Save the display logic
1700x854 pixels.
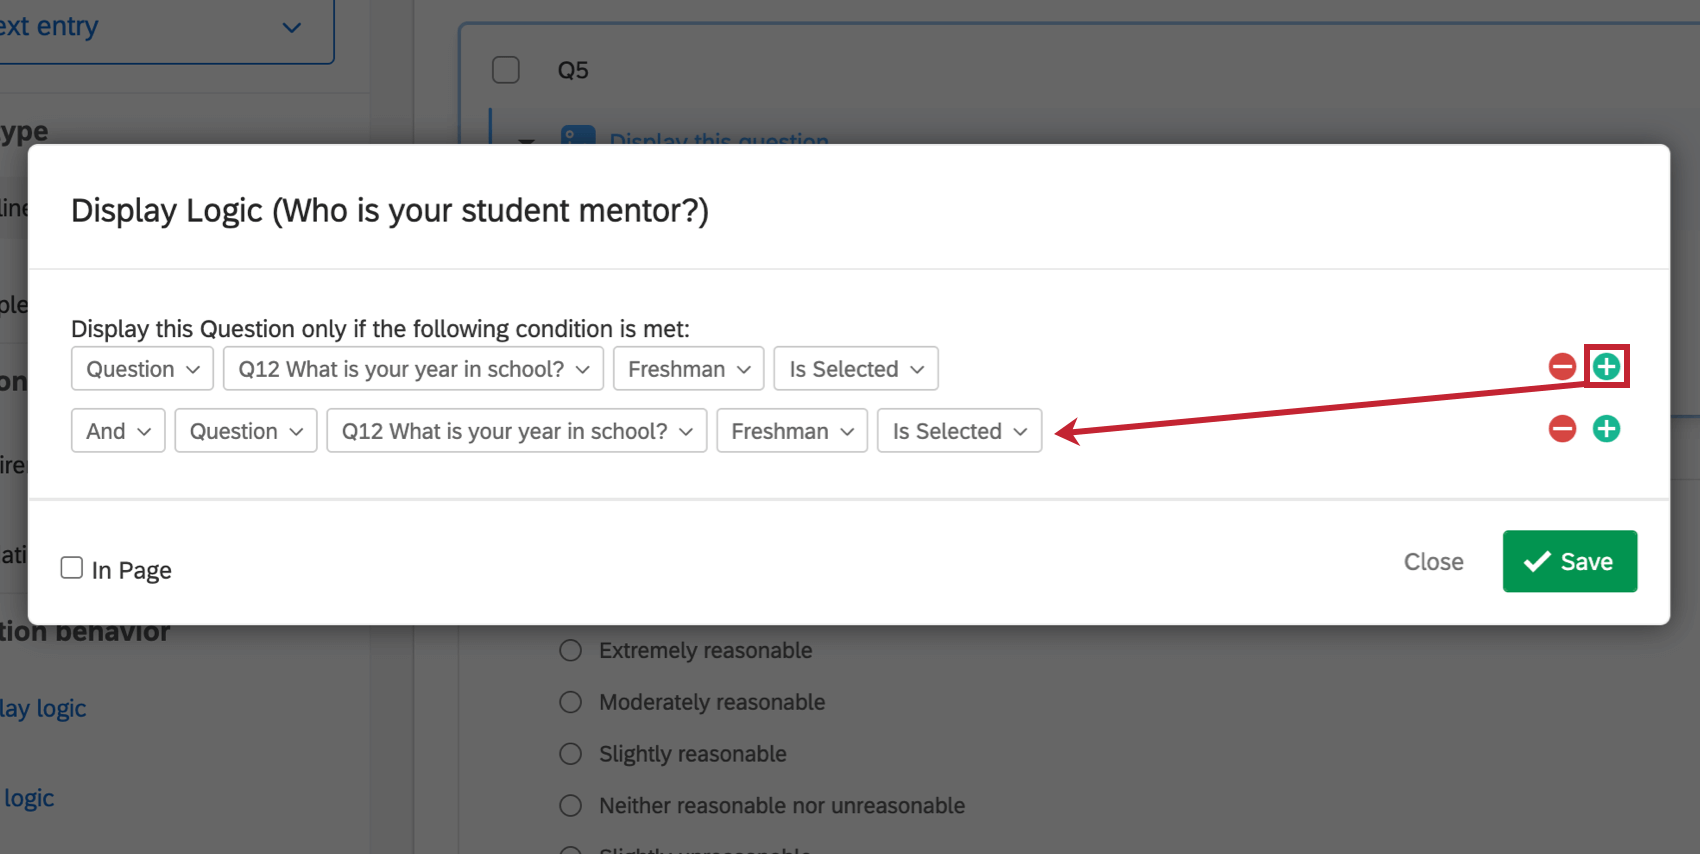[x=1569, y=561]
